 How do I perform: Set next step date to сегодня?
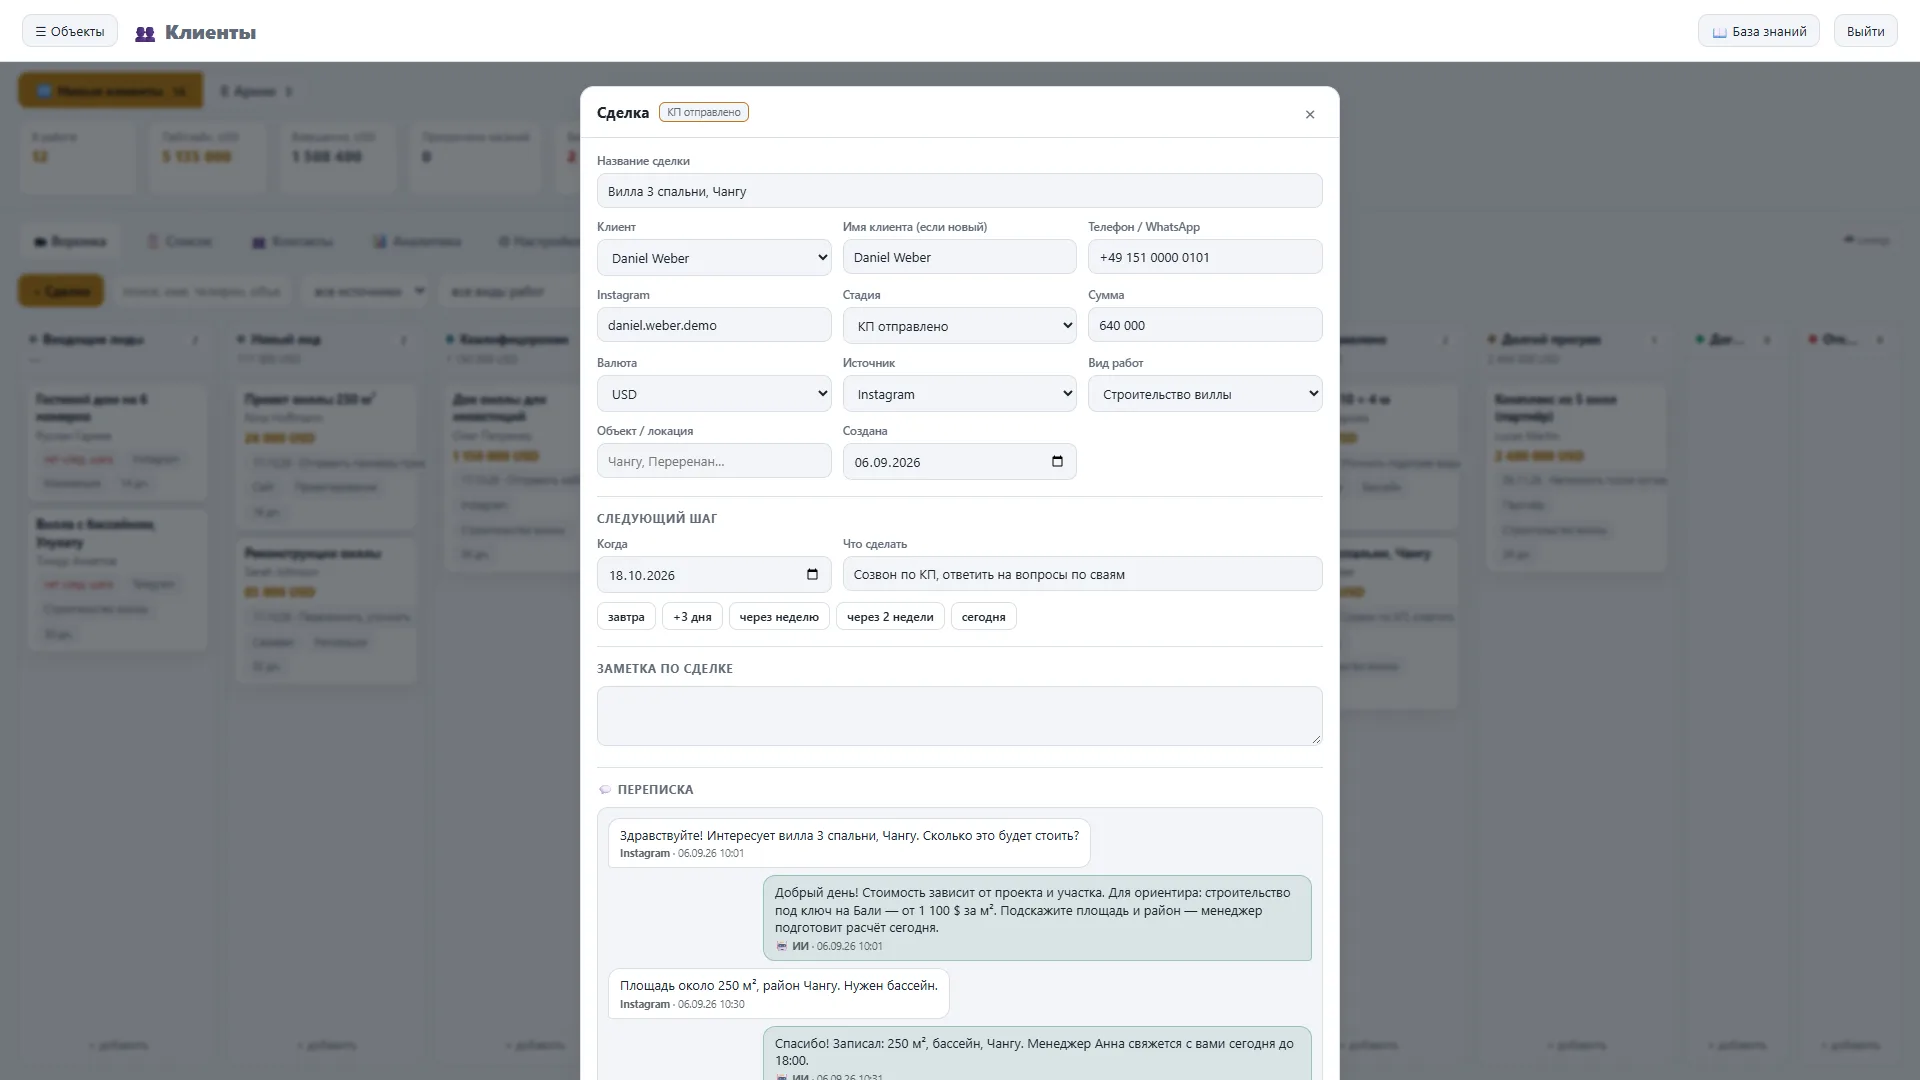pyautogui.click(x=983, y=616)
